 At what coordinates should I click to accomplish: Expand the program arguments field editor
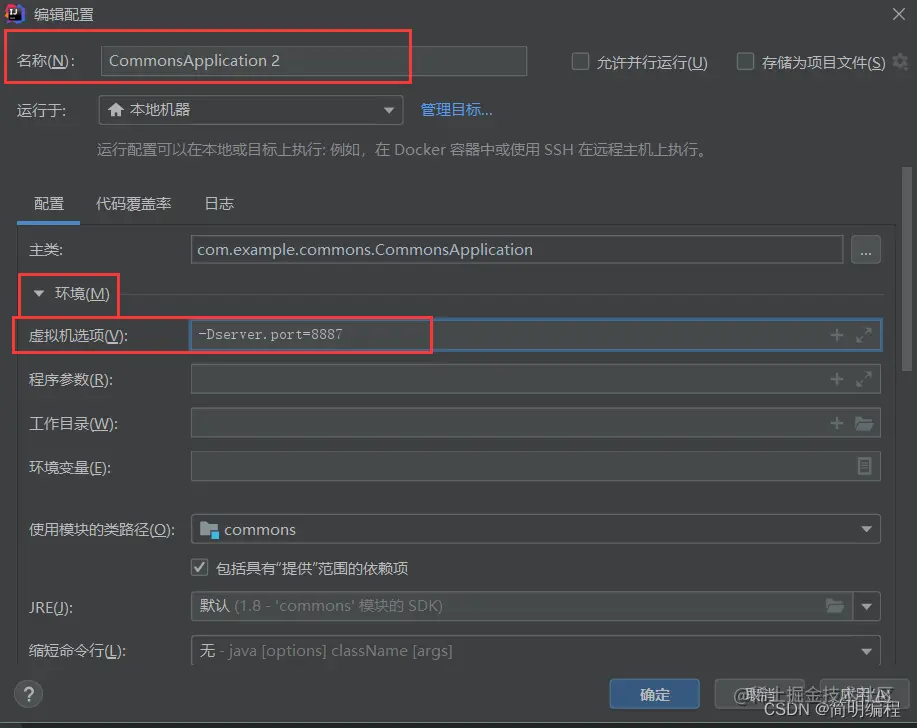(863, 378)
